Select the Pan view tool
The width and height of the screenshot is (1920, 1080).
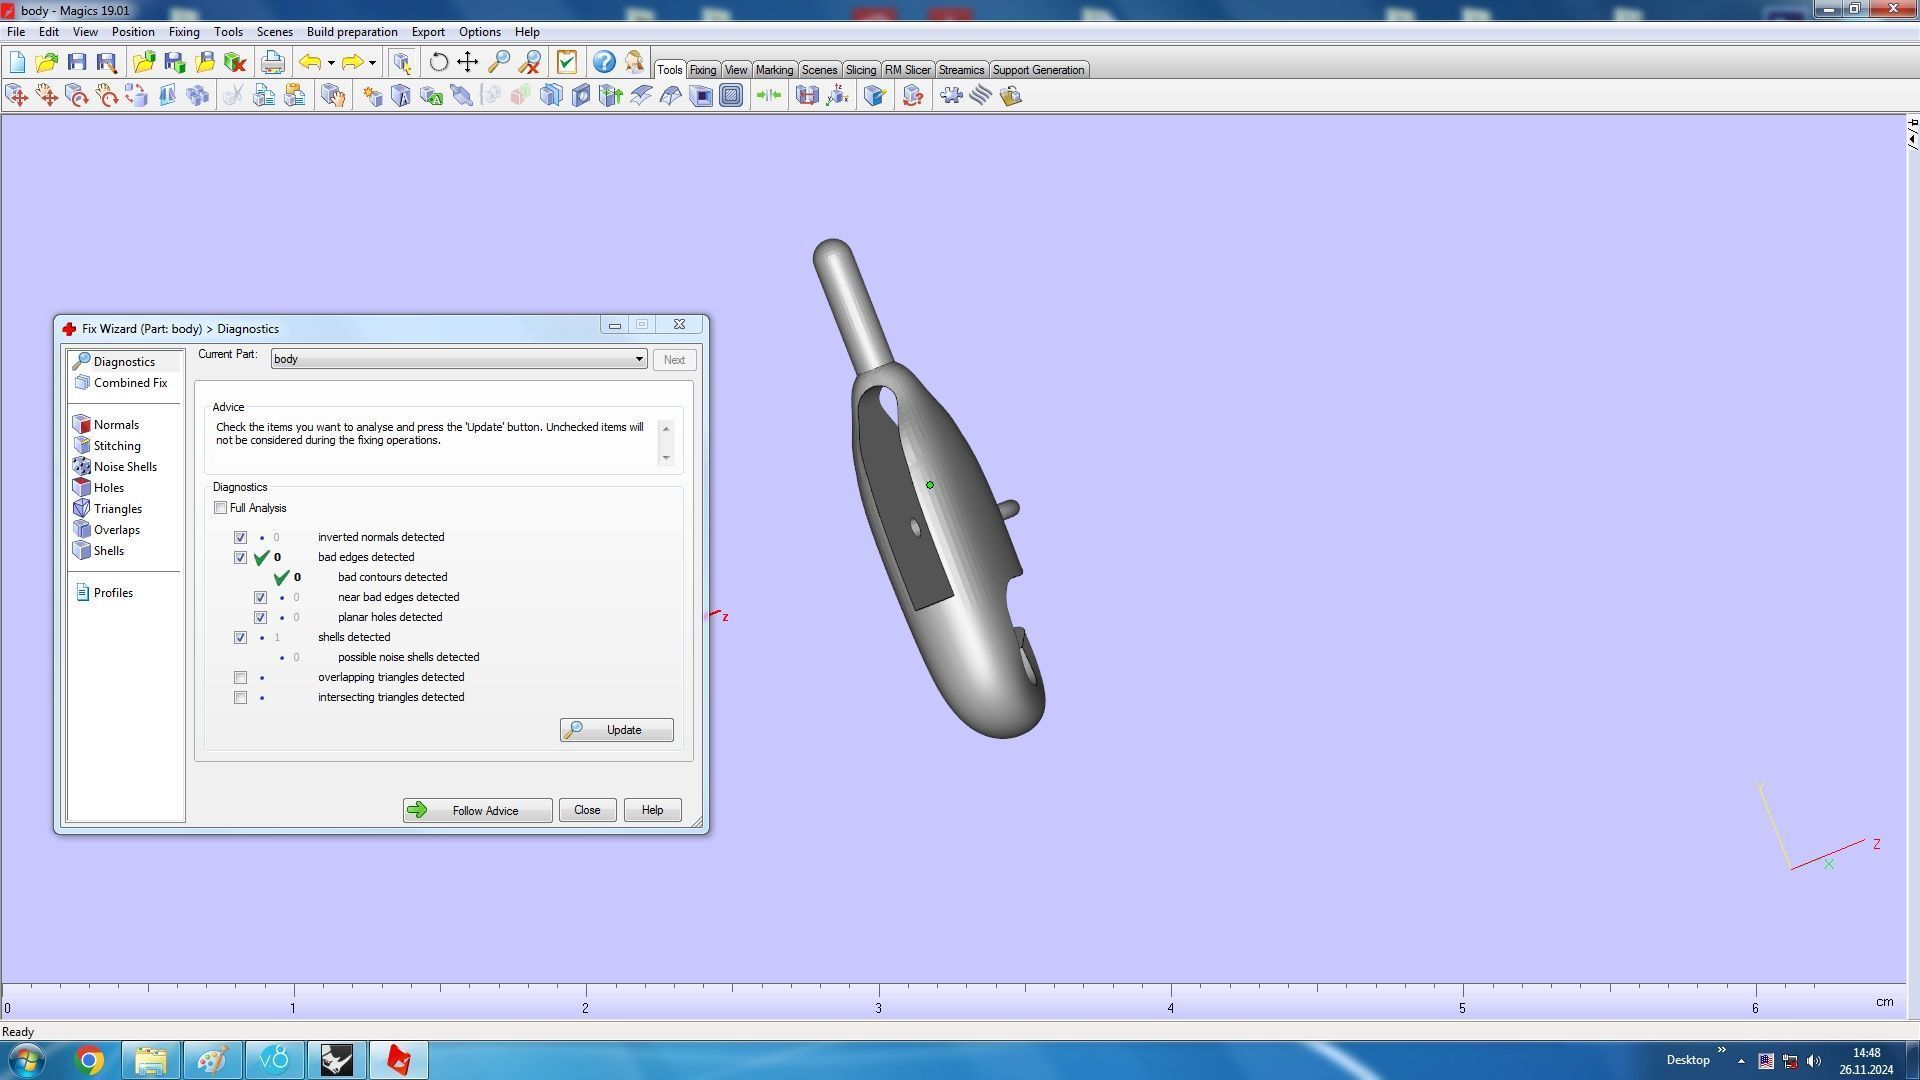click(468, 63)
